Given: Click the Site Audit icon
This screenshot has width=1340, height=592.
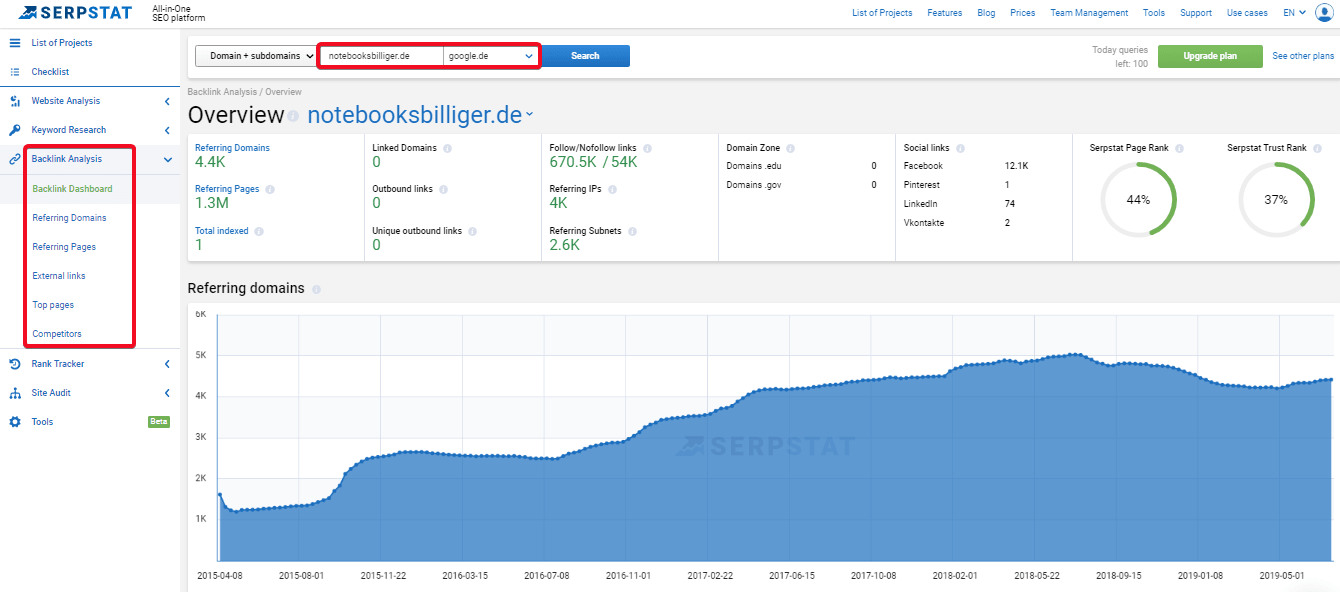Looking at the screenshot, I should (15, 393).
